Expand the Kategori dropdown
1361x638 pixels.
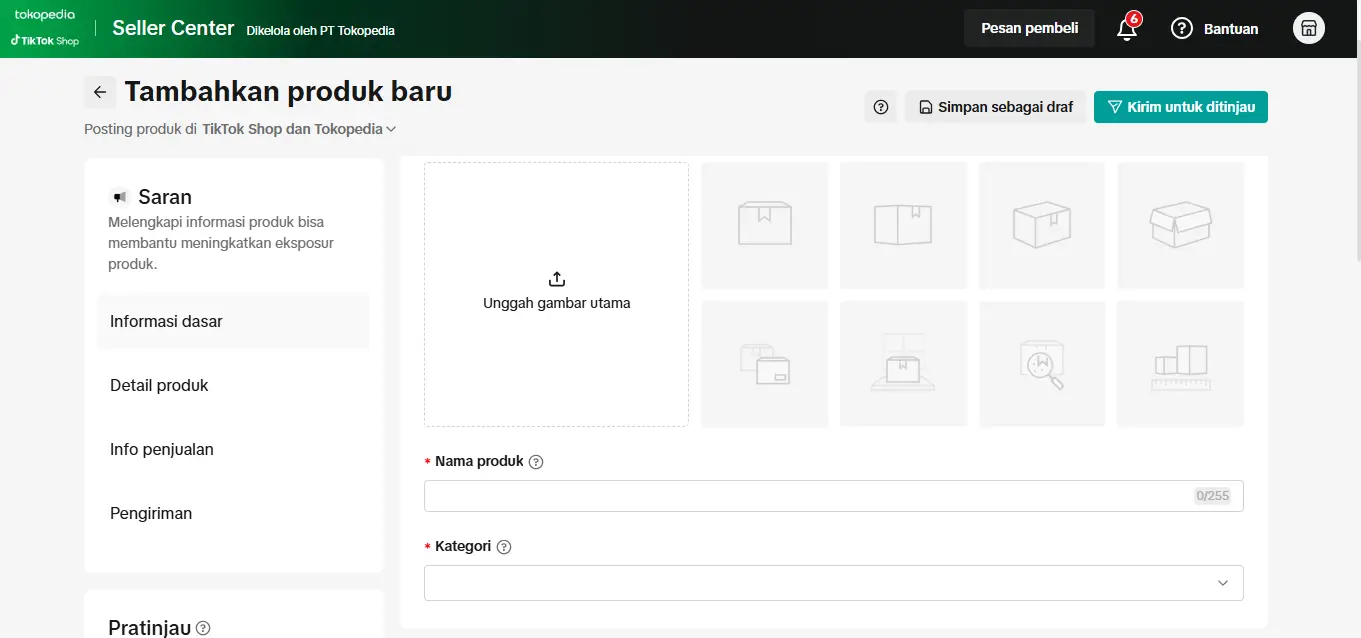pyautogui.click(x=1222, y=583)
